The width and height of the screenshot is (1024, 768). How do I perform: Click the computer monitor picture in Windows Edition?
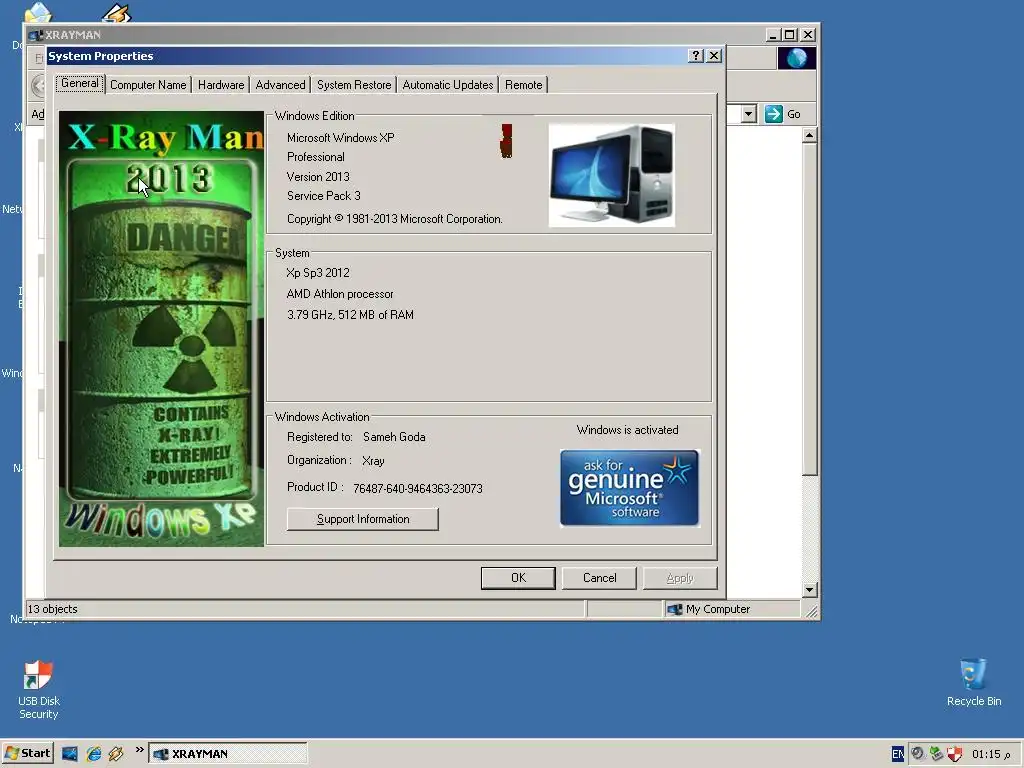point(612,175)
